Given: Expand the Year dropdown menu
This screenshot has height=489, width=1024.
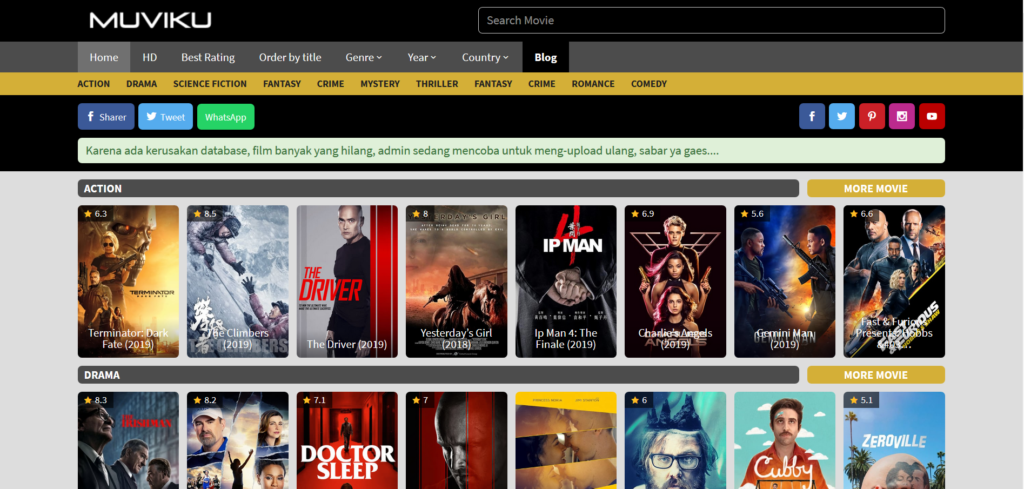Looking at the screenshot, I should coord(423,57).
